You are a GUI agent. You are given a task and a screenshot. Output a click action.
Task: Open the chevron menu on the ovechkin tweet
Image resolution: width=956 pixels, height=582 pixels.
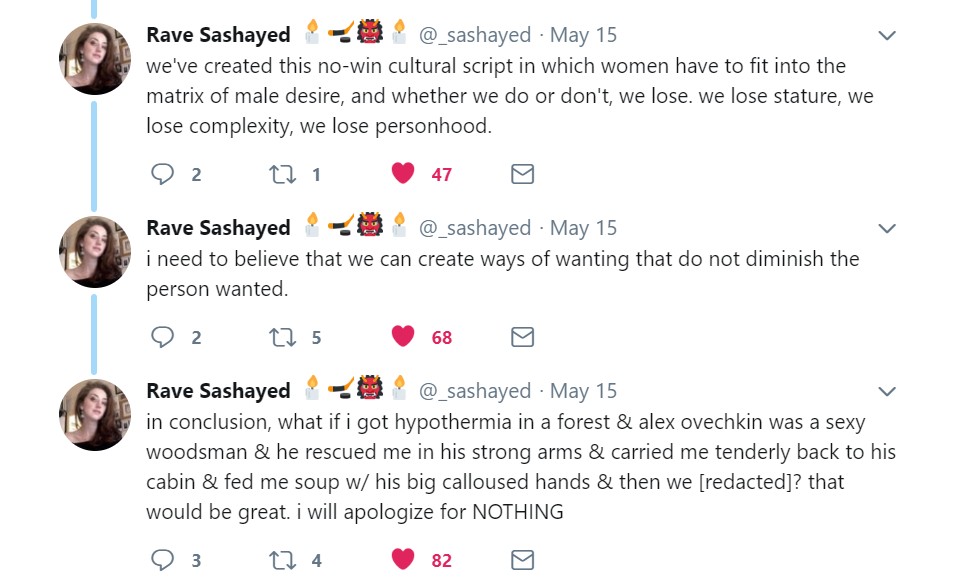click(886, 391)
